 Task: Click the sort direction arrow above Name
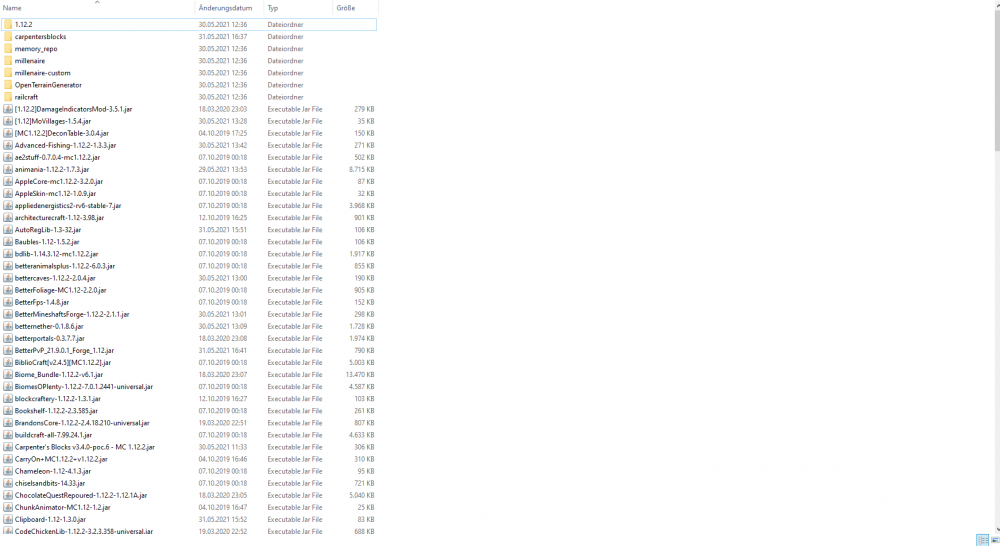[x=97, y=3]
